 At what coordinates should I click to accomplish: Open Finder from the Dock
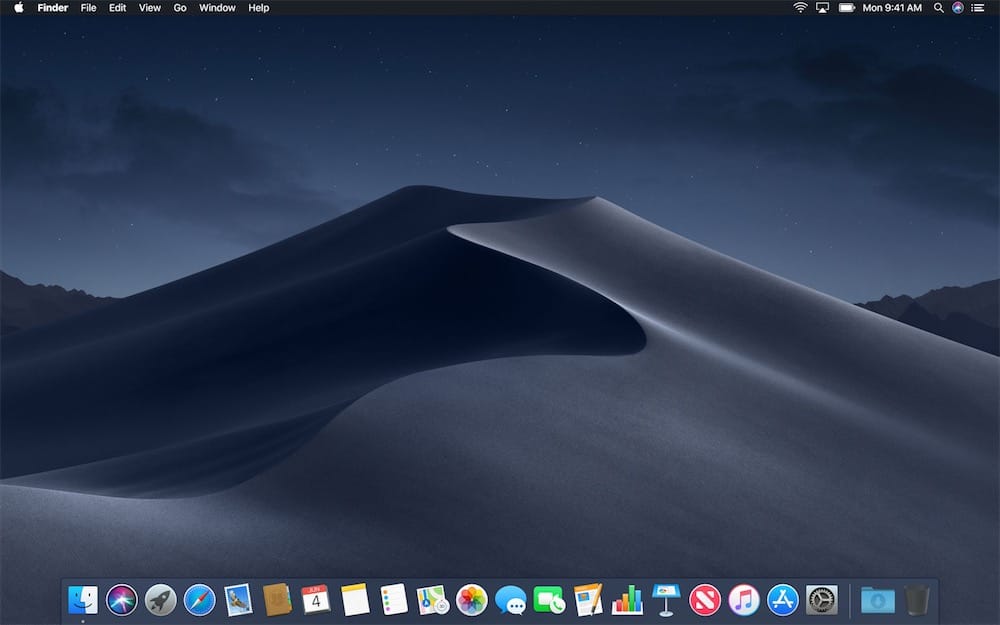point(83,599)
